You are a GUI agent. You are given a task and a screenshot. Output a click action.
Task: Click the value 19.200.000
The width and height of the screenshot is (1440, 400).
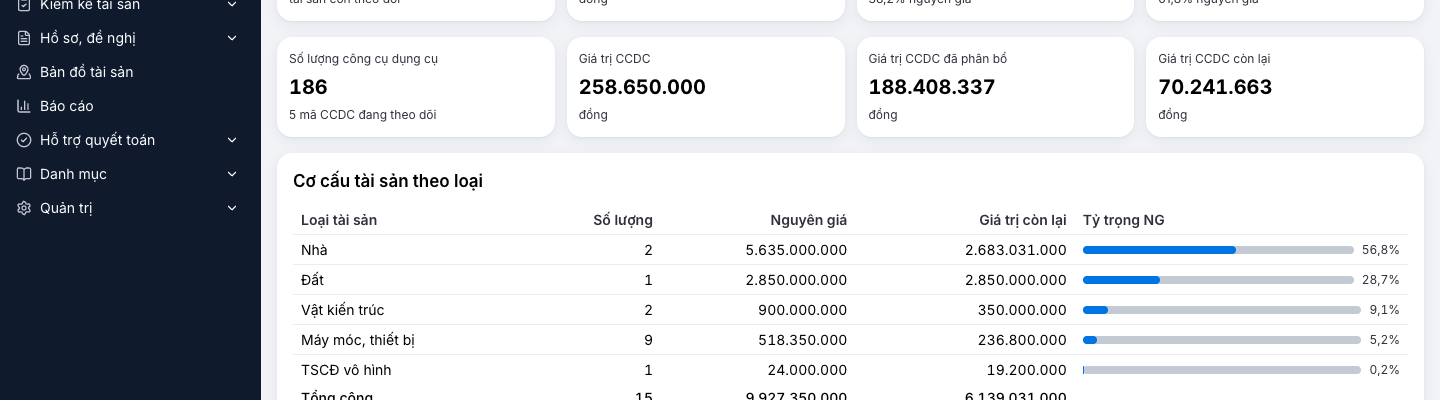tap(1027, 370)
